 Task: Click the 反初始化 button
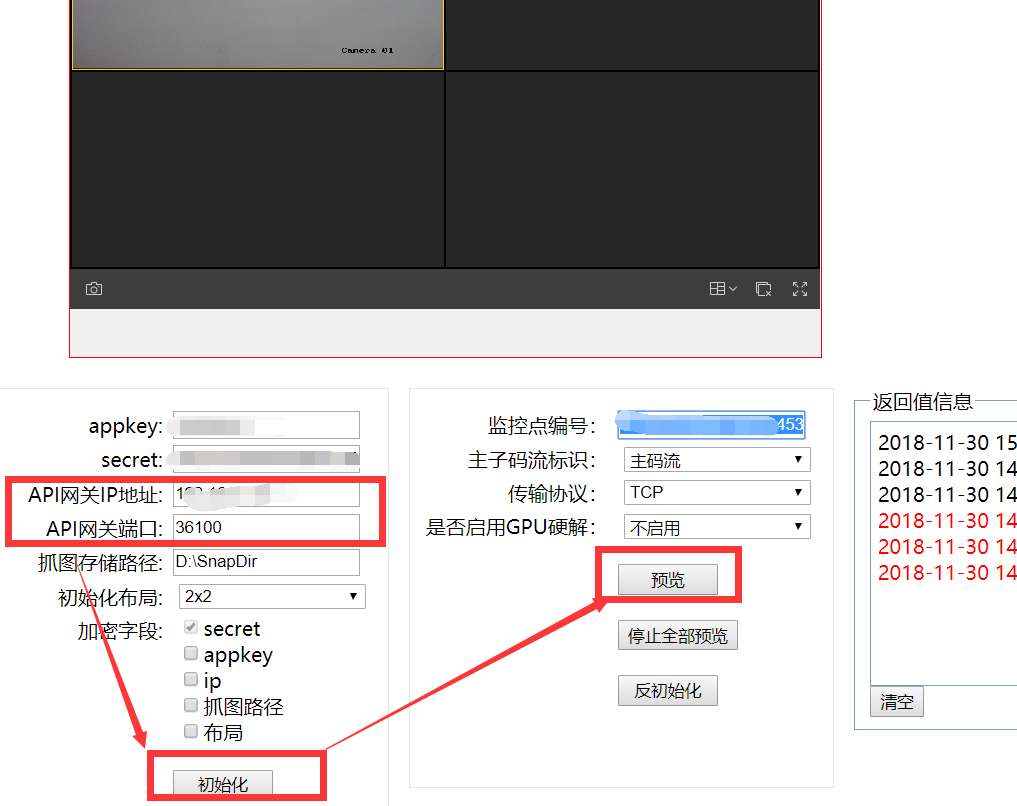click(667, 691)
